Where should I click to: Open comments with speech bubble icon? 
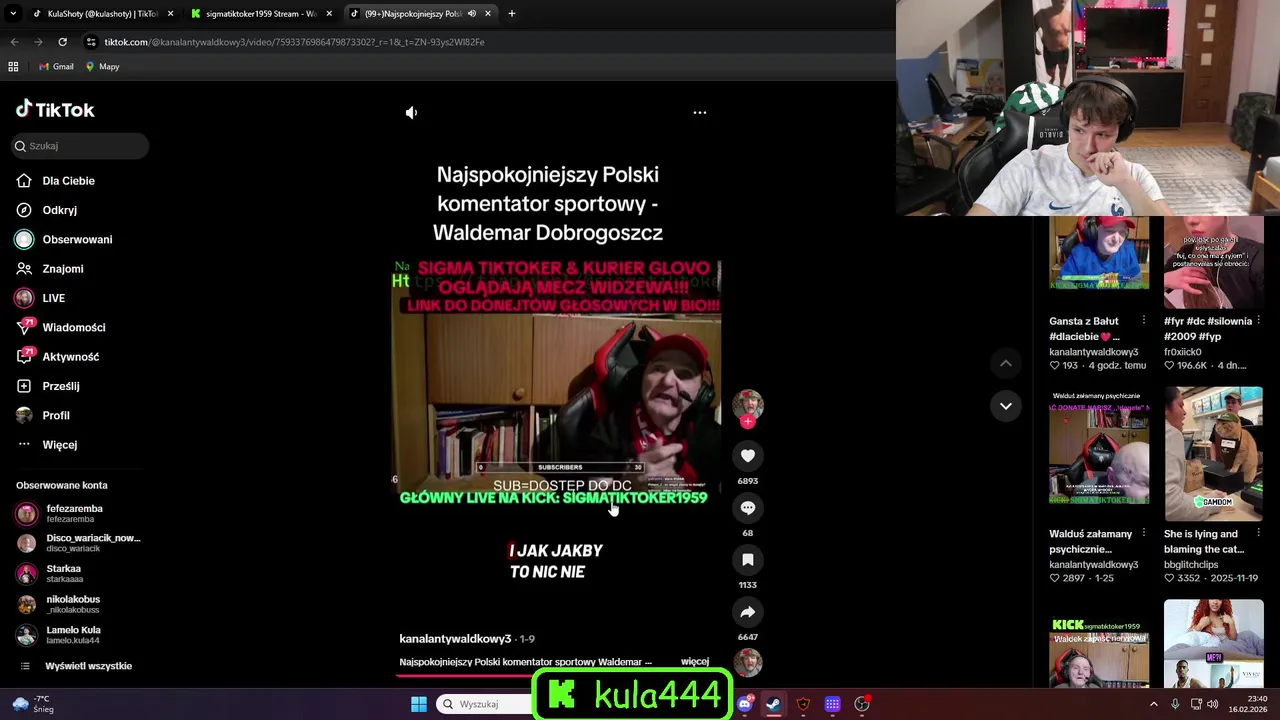[x=748, y=508]
